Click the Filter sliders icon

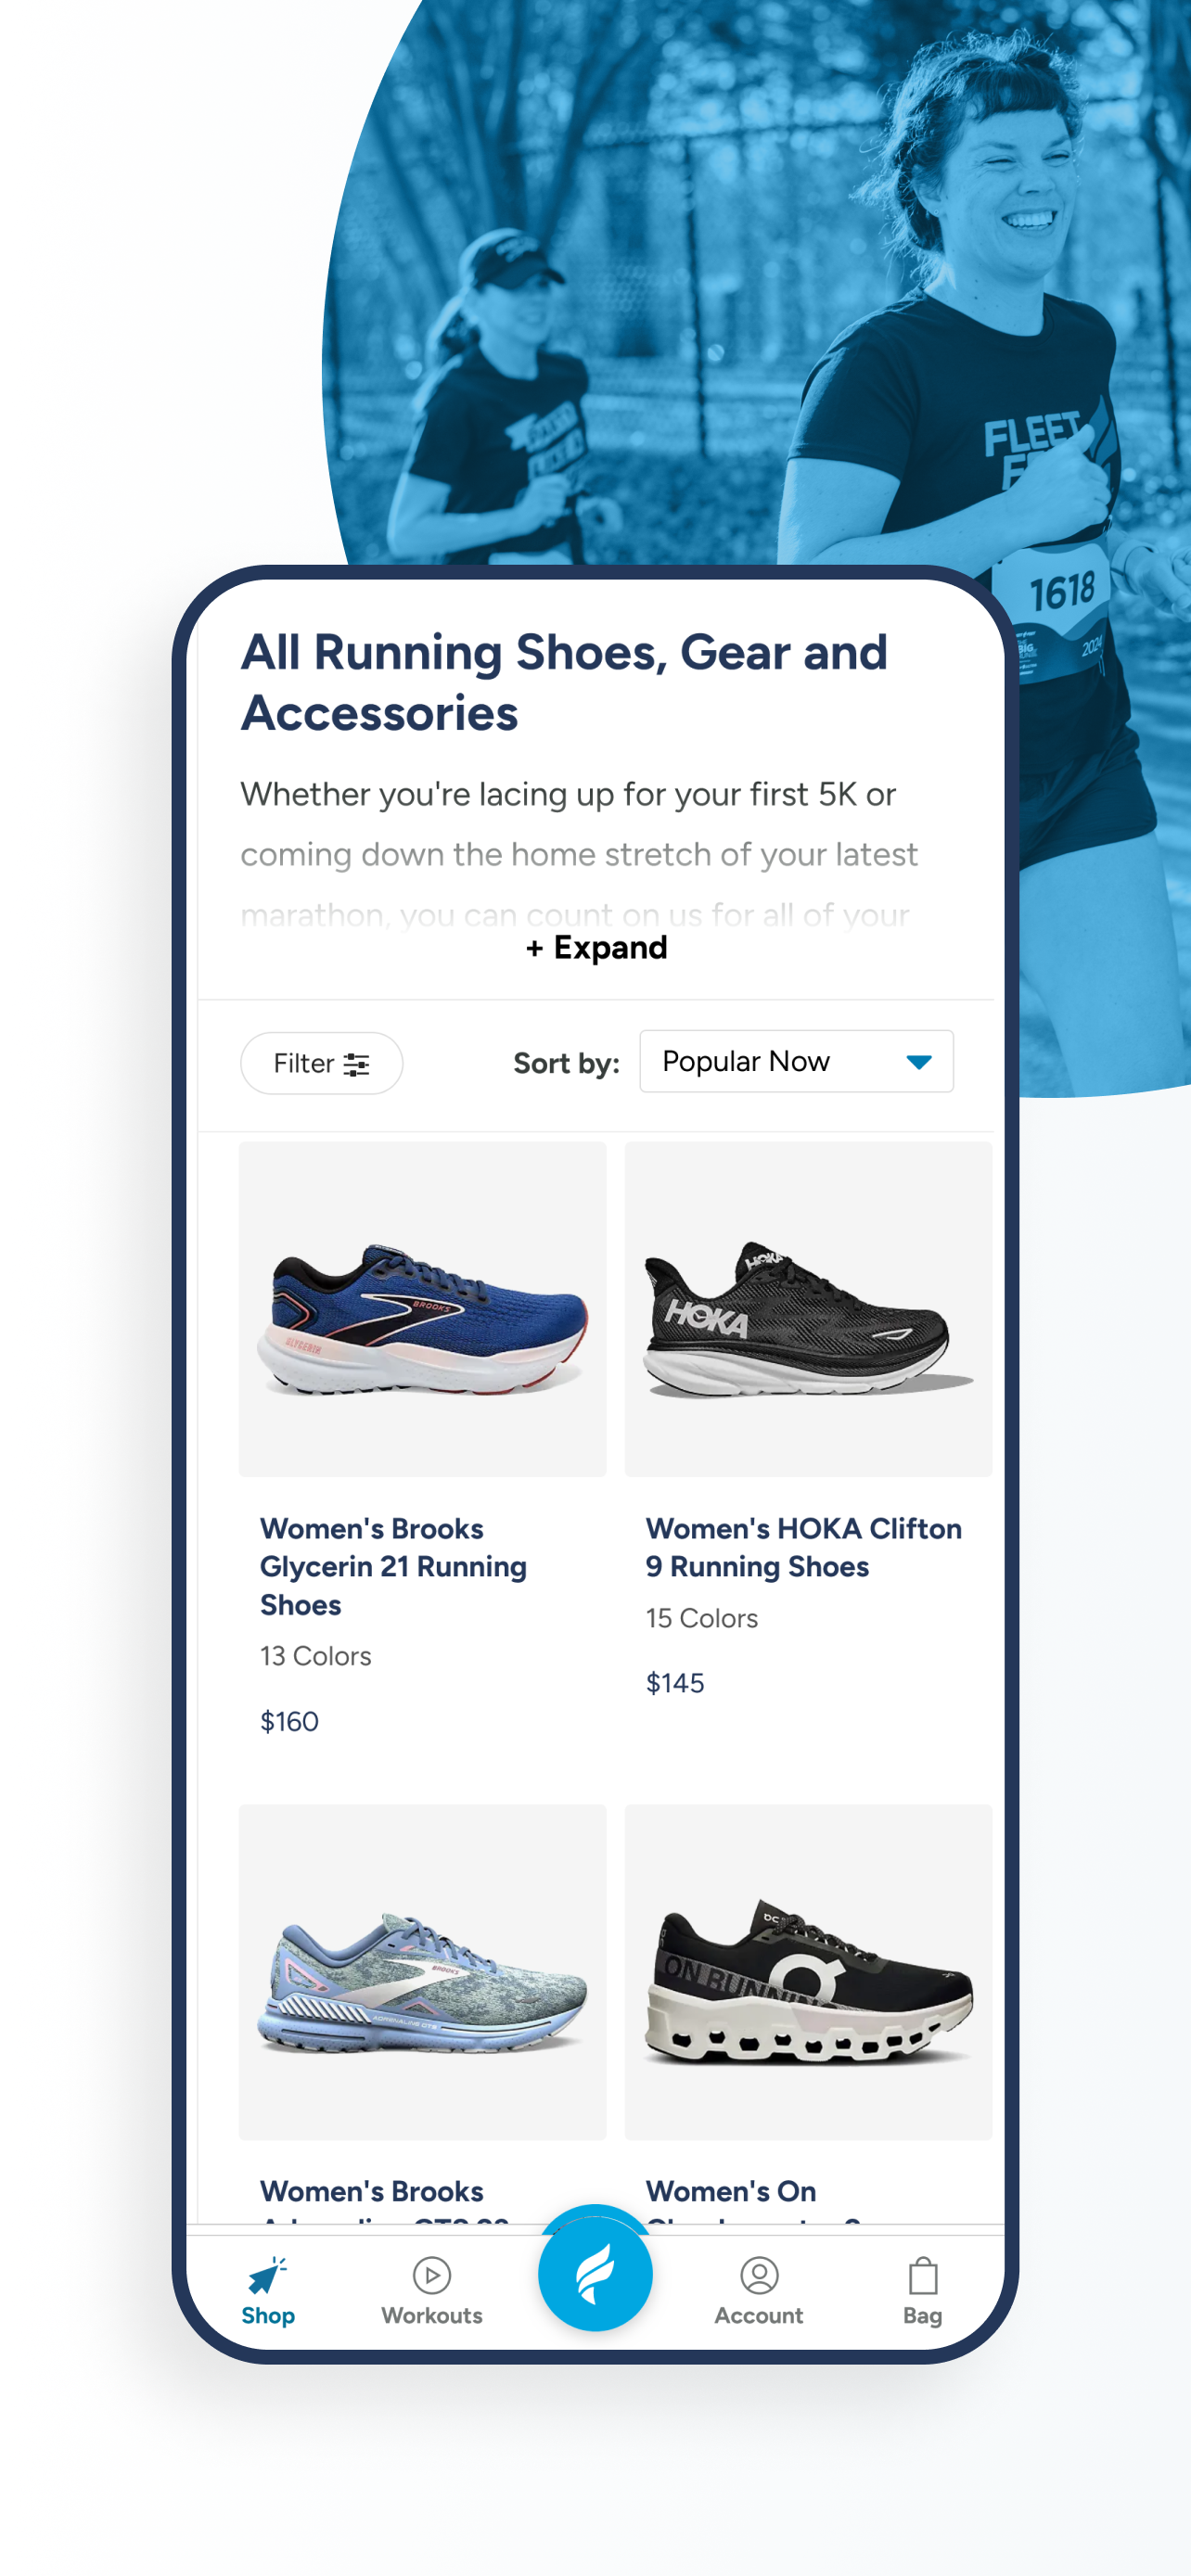(x=356, y=1064)
